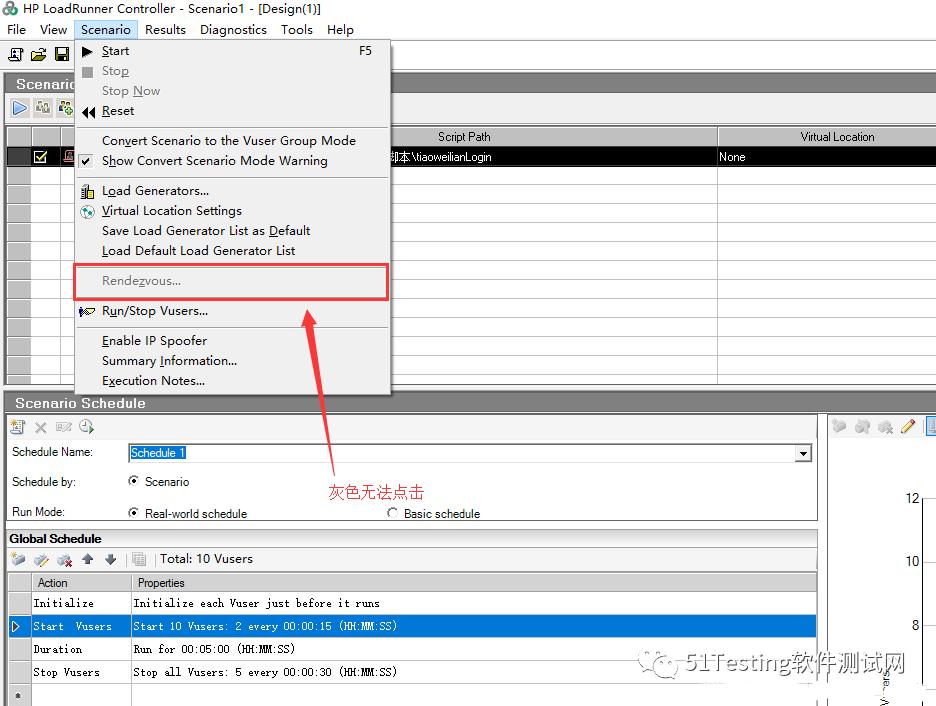Click the pencil edit icon above the graph
Viewport: 936px width, 706px height.
(x=908, y=426)
